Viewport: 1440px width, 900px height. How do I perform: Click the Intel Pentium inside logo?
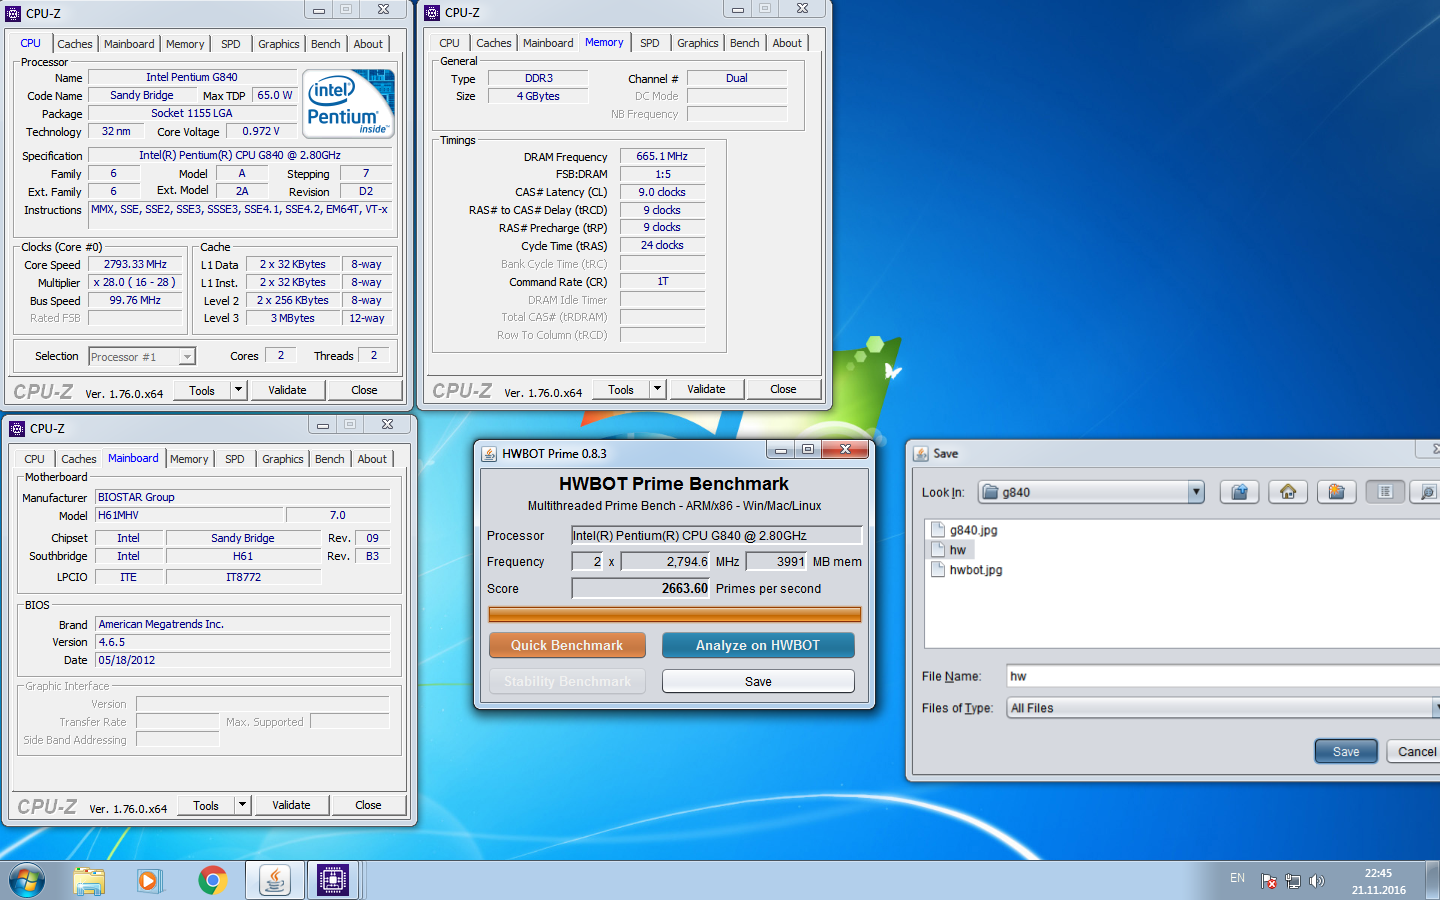pos(348,104)
